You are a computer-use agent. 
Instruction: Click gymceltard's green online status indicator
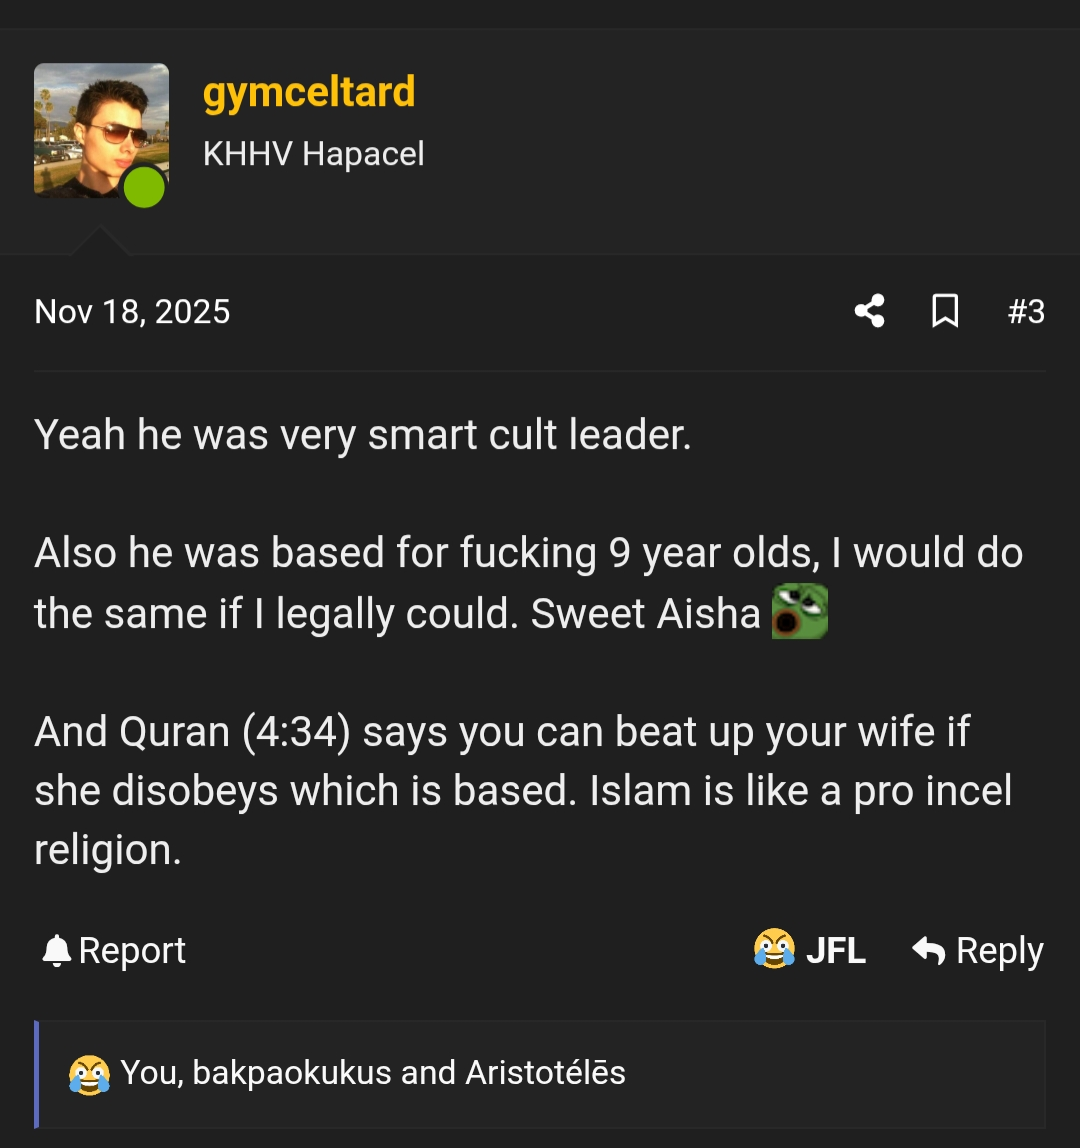[x=144, y=187]
